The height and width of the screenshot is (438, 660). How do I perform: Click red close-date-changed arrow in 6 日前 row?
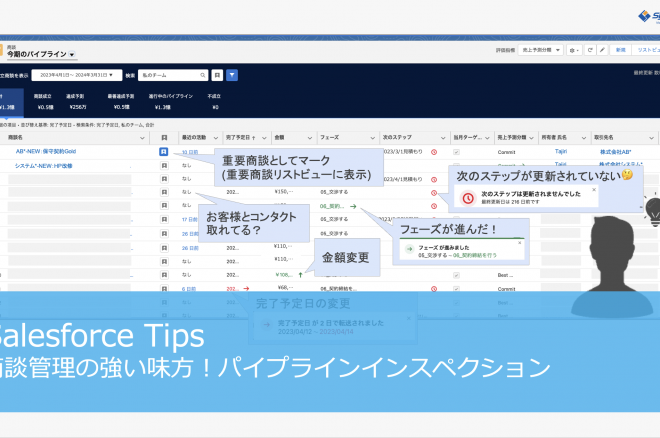coord(246,289)
